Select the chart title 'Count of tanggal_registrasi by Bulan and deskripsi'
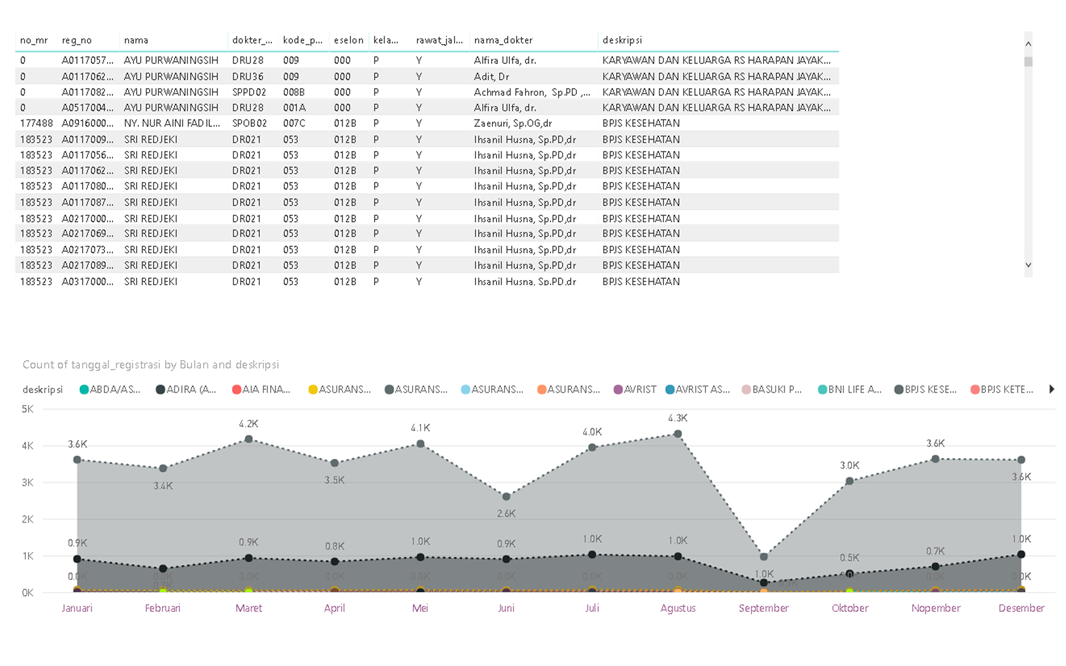 [151, 365]
